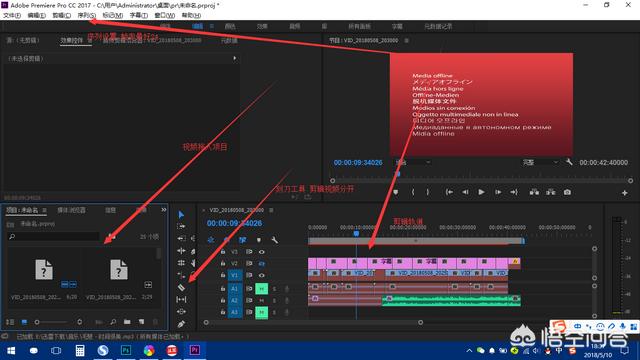Screen dimensions: 640x360
Task: Add marker in Program Monitor
Action: click(x=396, y=192)
